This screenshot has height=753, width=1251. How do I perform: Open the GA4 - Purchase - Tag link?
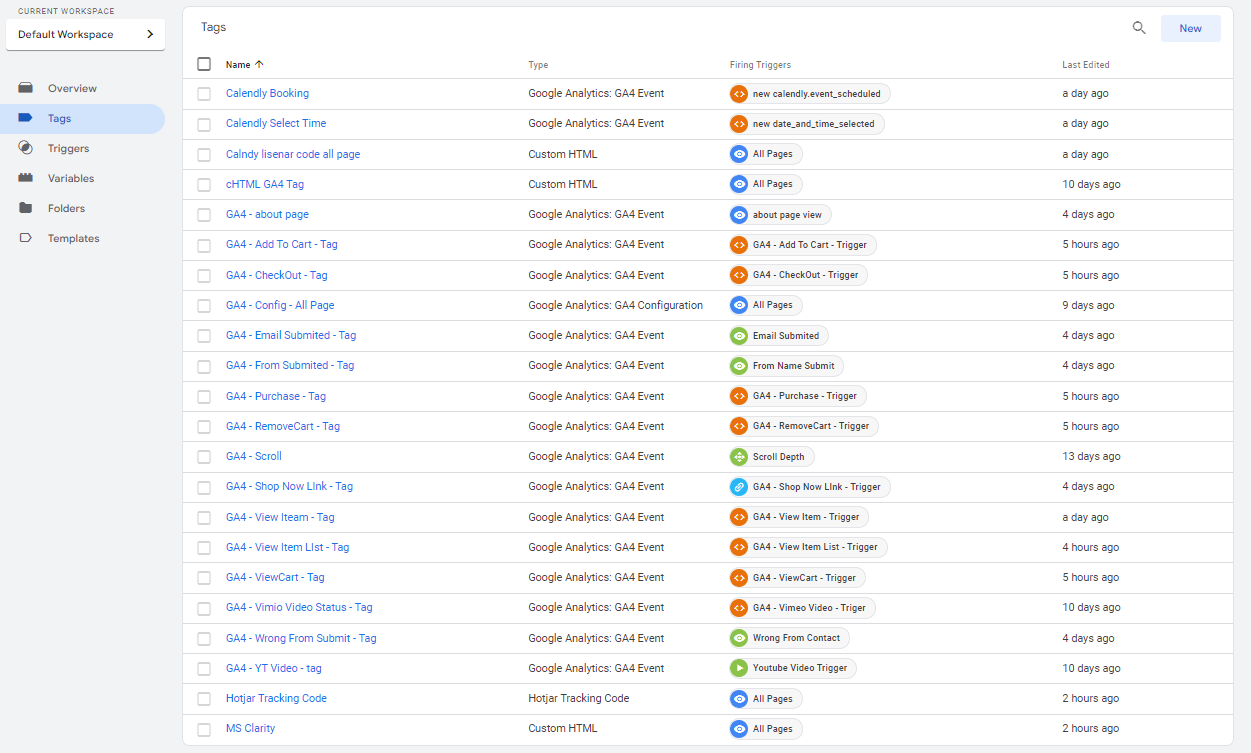click(x=276, y=396)
